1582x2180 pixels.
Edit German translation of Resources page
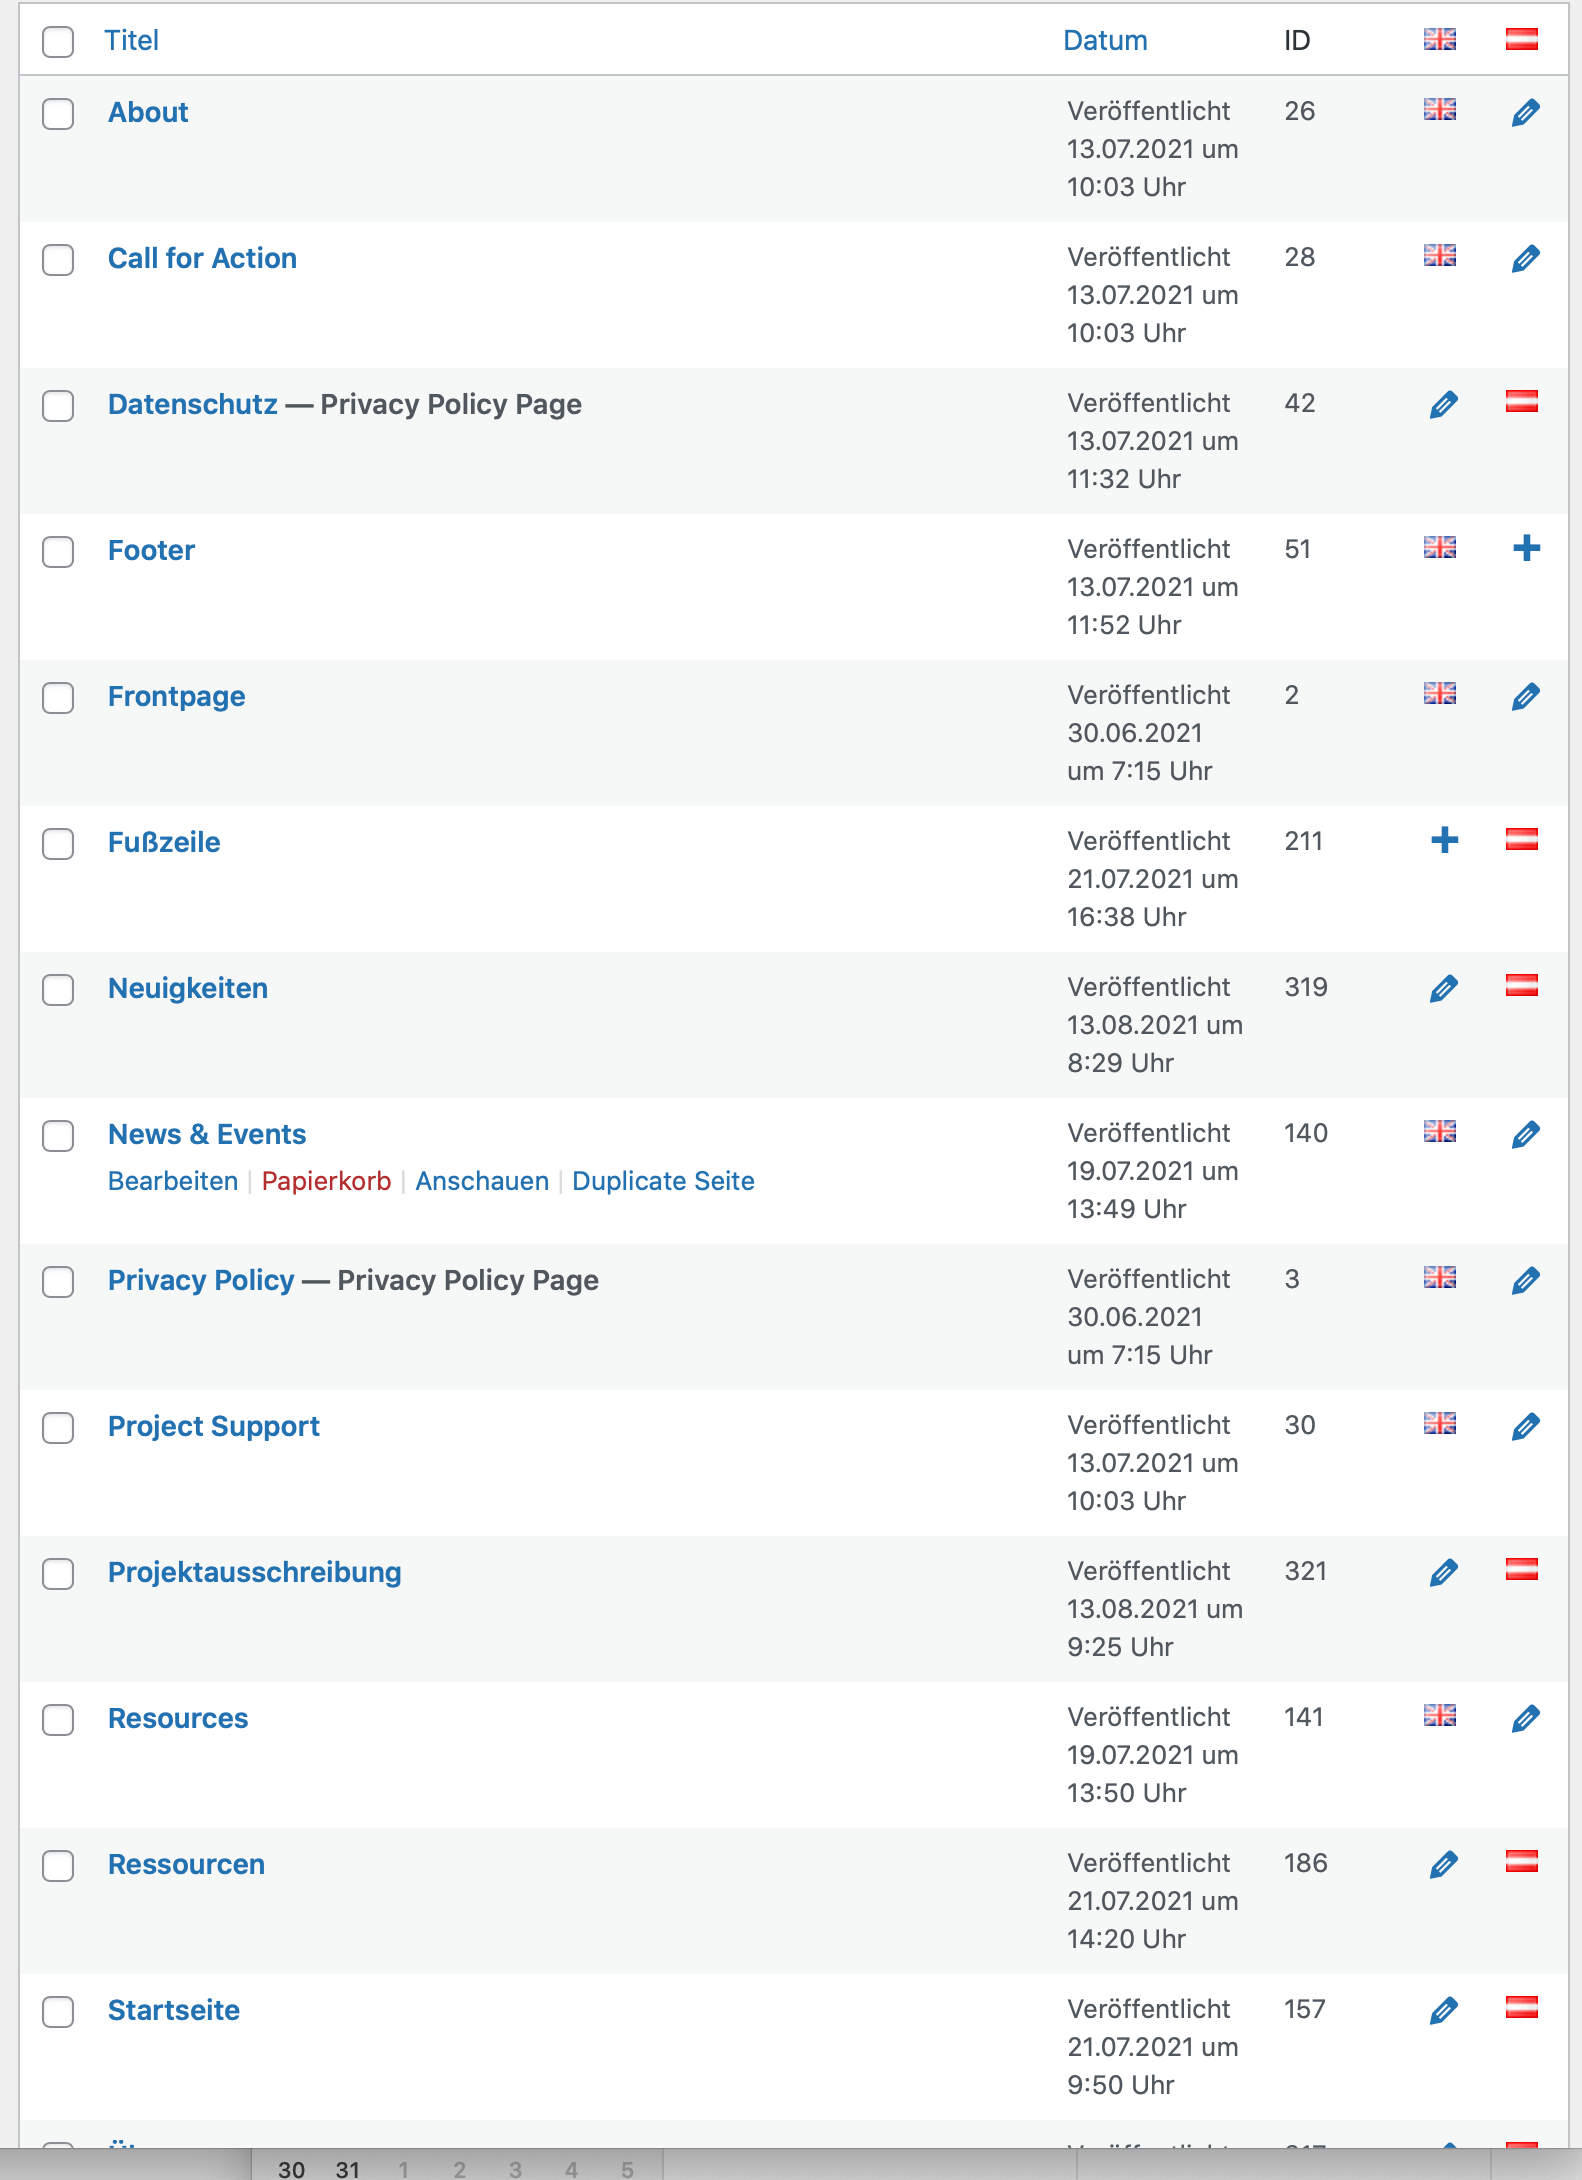1525,1719
